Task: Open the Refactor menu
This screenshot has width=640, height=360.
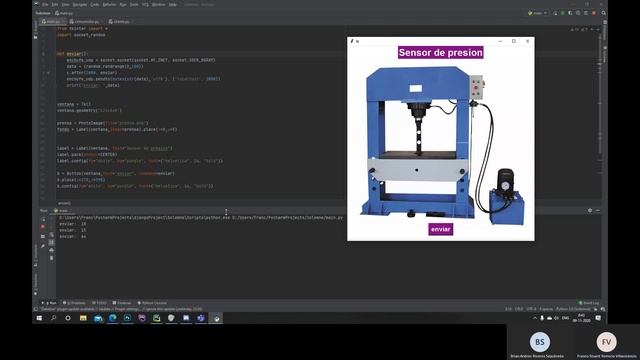Action: 109,4
